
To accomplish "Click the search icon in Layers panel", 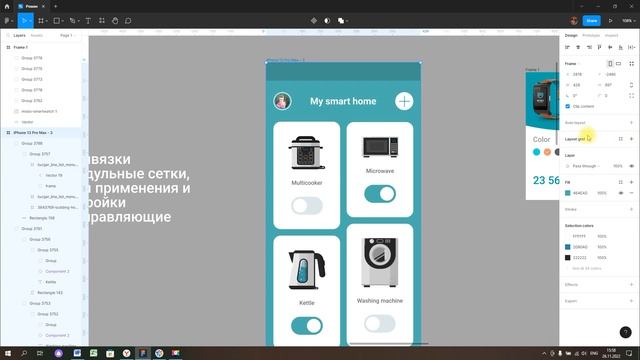I will pos(8,36).
